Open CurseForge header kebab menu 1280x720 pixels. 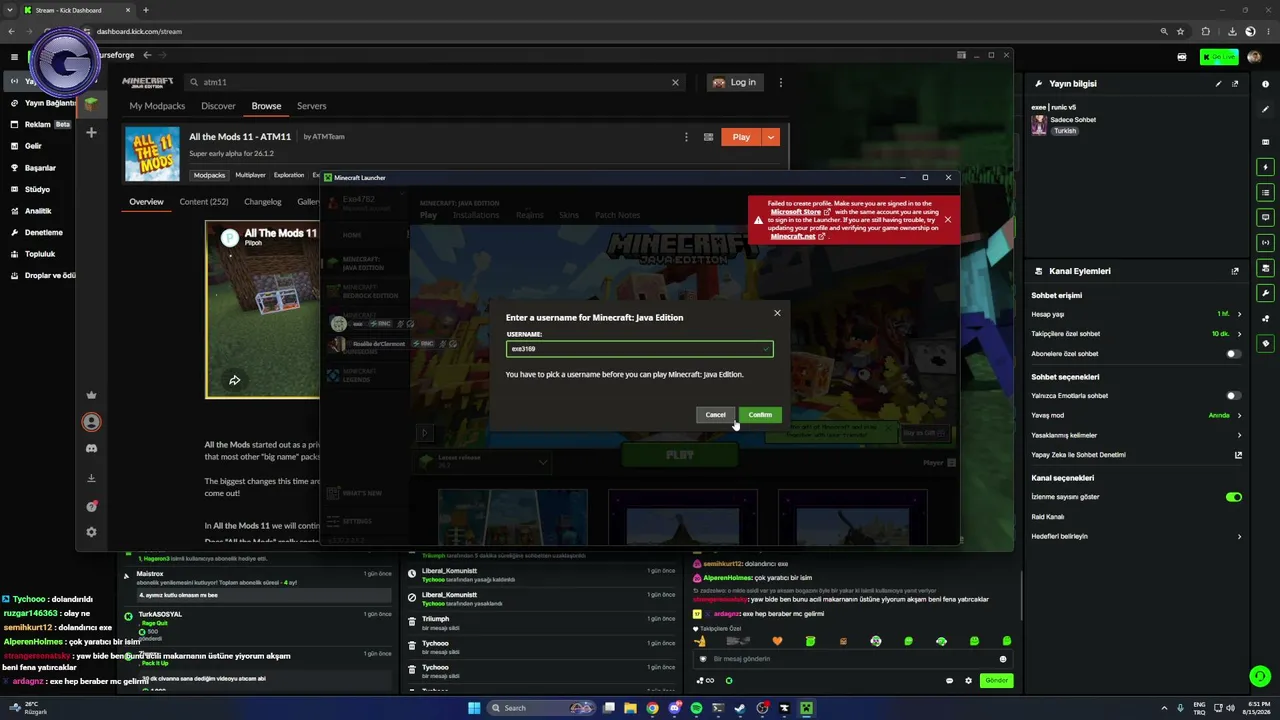click(x=781, y=82)
